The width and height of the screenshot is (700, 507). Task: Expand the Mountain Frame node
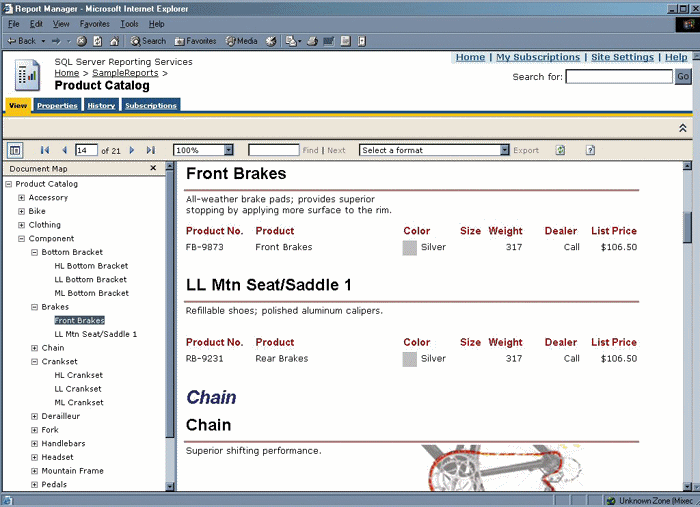click(34, 471)
